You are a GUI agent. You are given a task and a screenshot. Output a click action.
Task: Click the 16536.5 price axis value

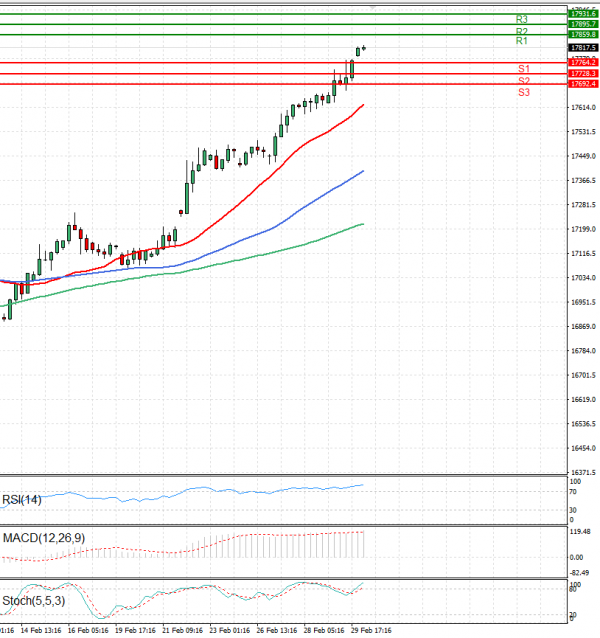click(x=583, y=424)
